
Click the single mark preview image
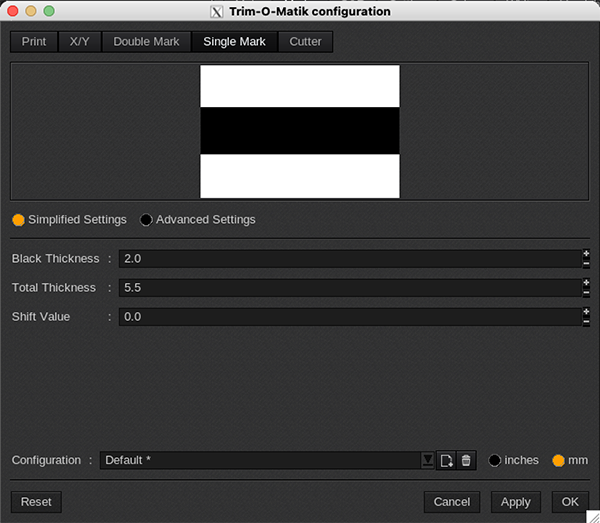click(x=300, y=131)
